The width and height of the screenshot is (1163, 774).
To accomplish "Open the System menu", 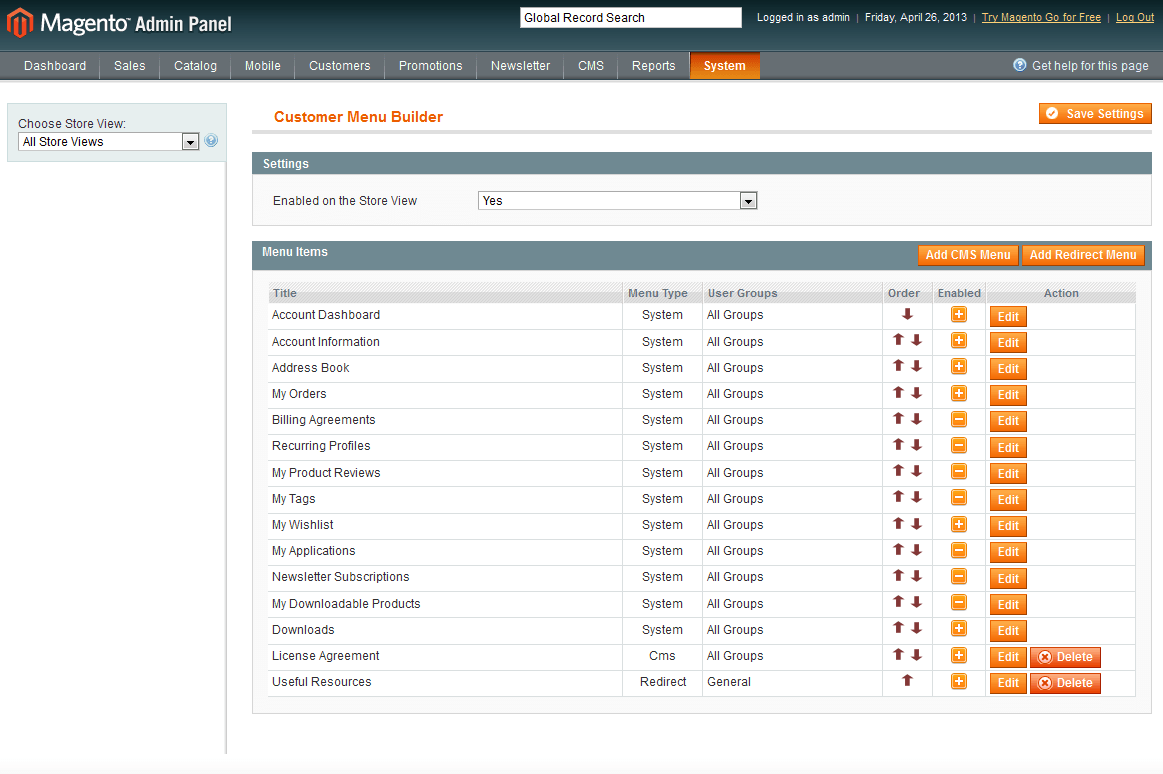I will coord(725,66).
